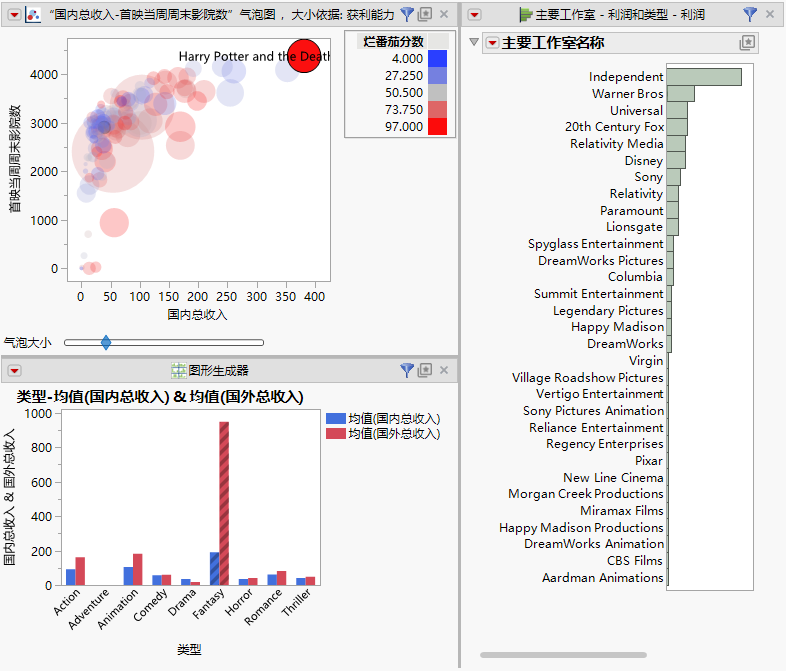Click the bubble plot panel dock/pin icon
786x671 pixels.
click(425, 14)
